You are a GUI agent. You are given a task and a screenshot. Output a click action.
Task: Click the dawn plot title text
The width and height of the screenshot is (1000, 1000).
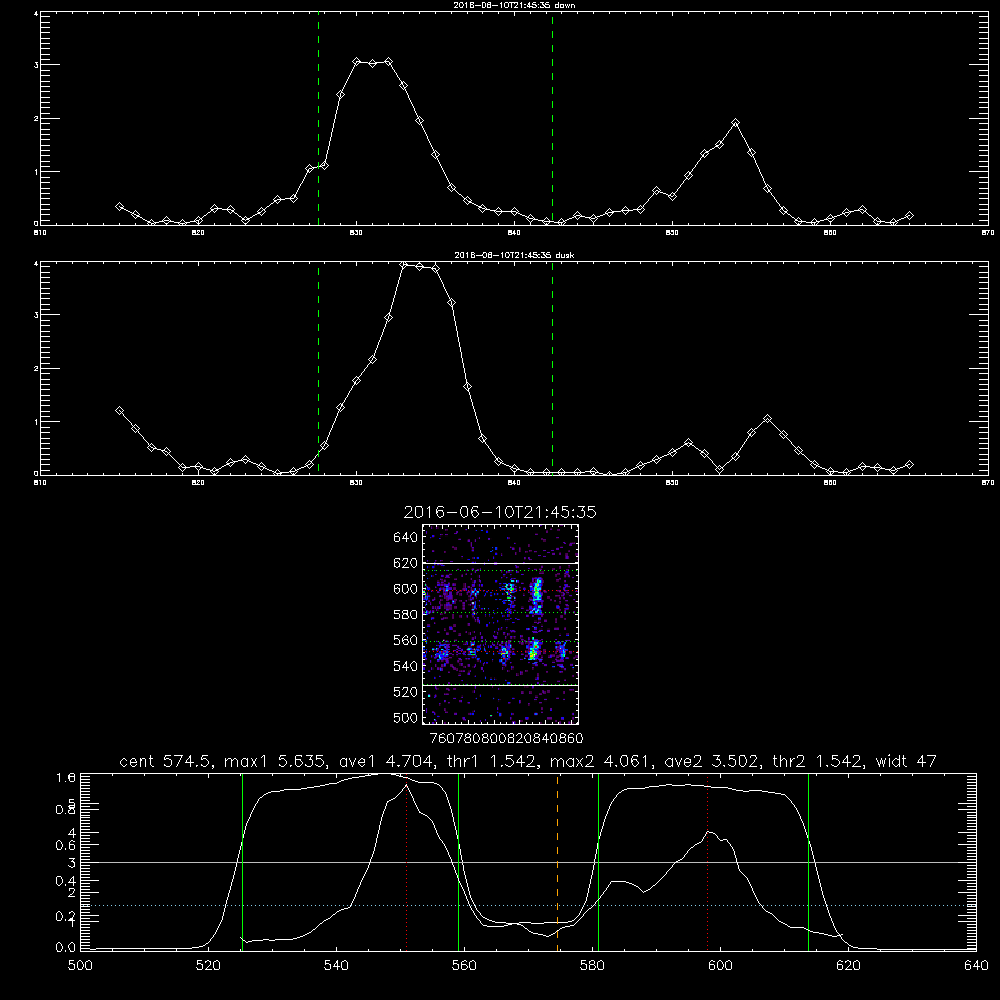pyautogui.click(x=514, y=4)
